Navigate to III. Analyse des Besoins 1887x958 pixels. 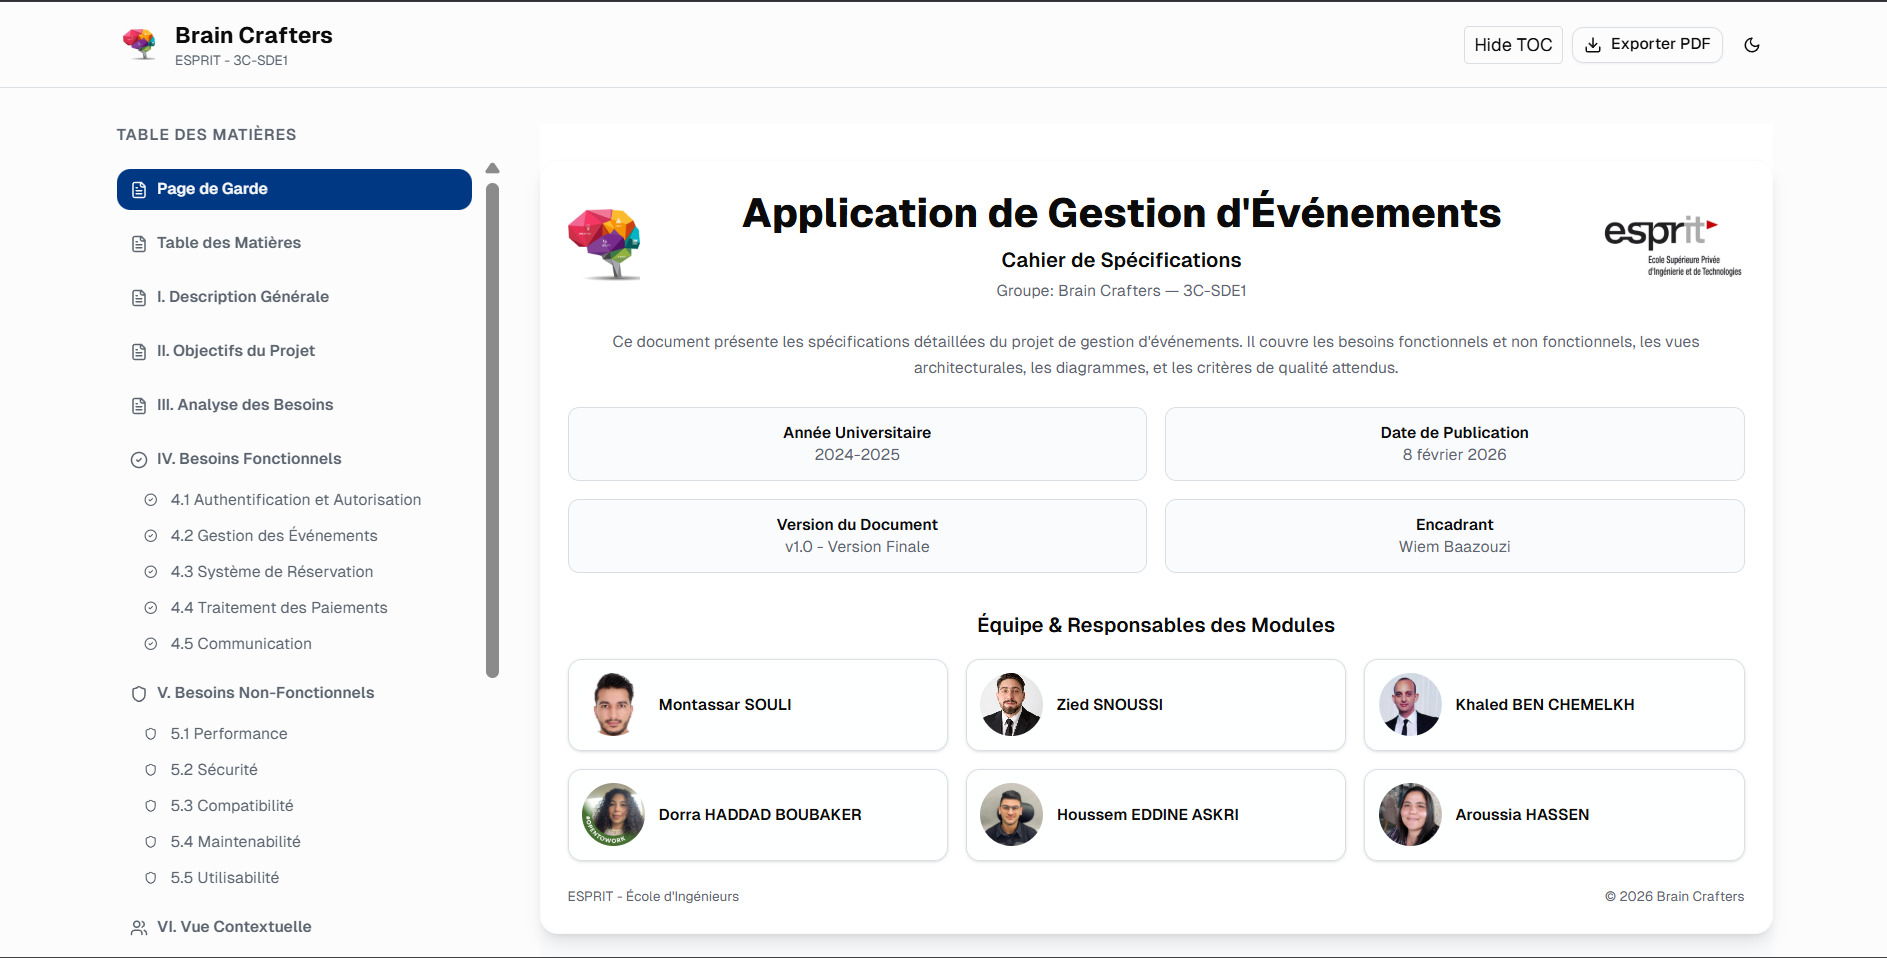tap(245, 405)
